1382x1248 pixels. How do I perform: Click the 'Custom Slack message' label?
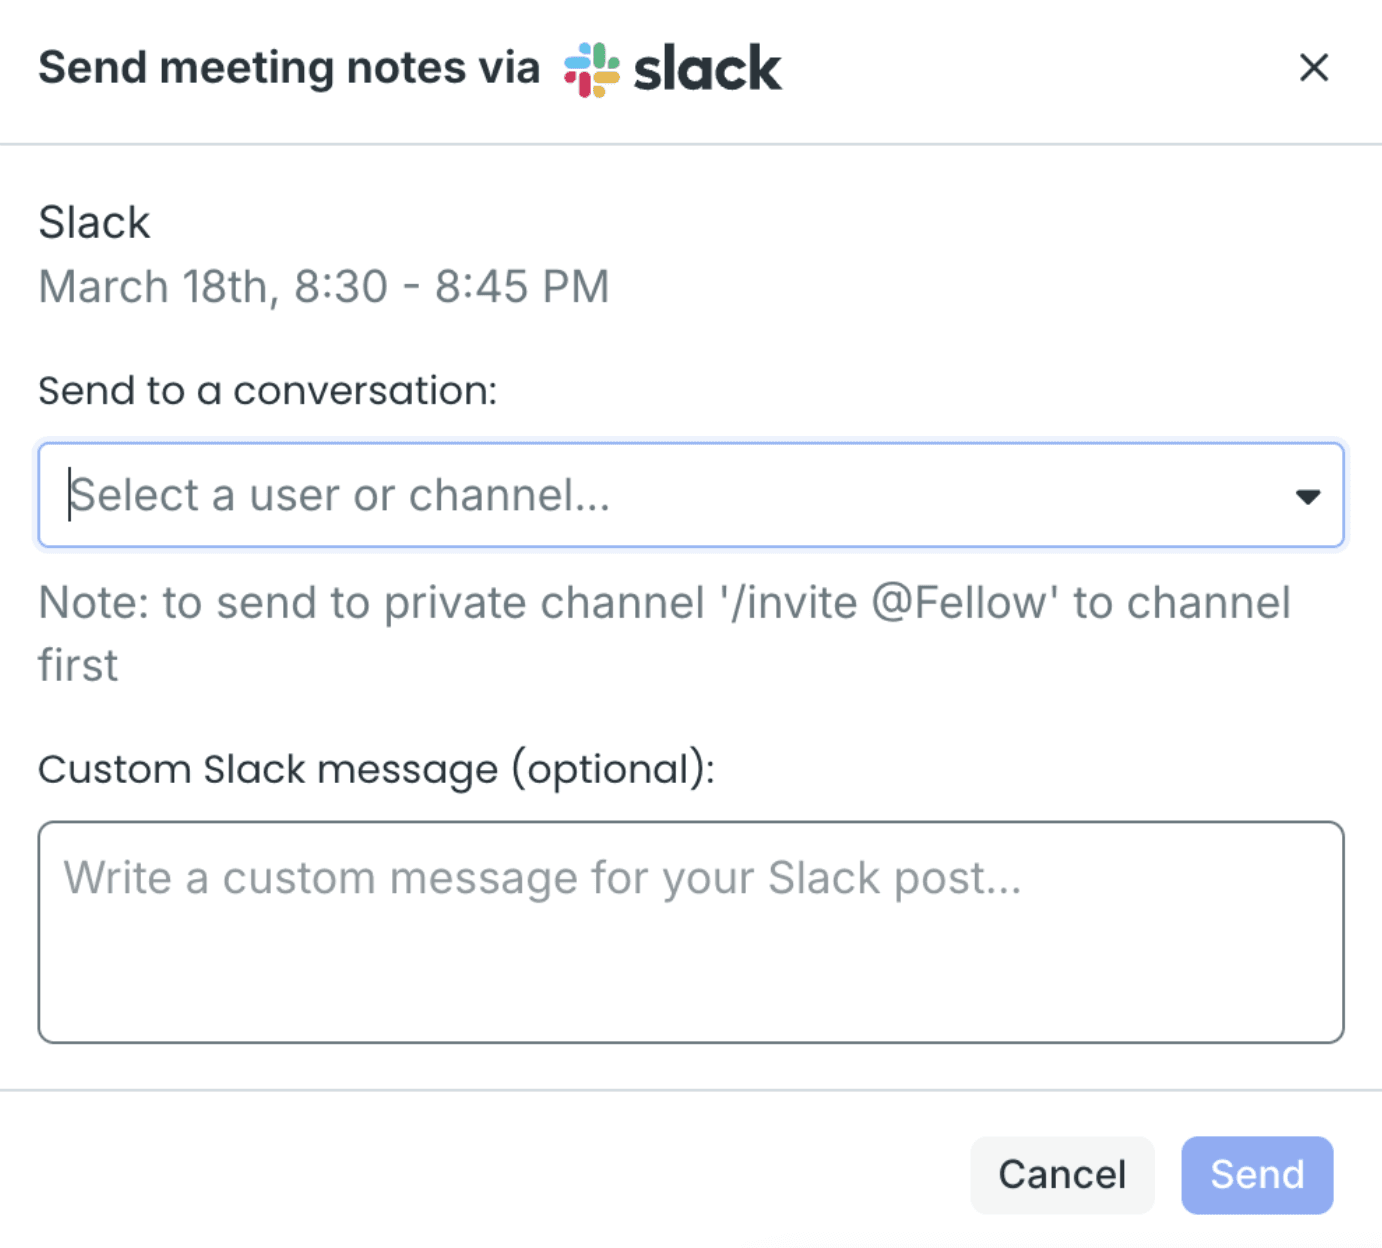[x=268, y=769]
